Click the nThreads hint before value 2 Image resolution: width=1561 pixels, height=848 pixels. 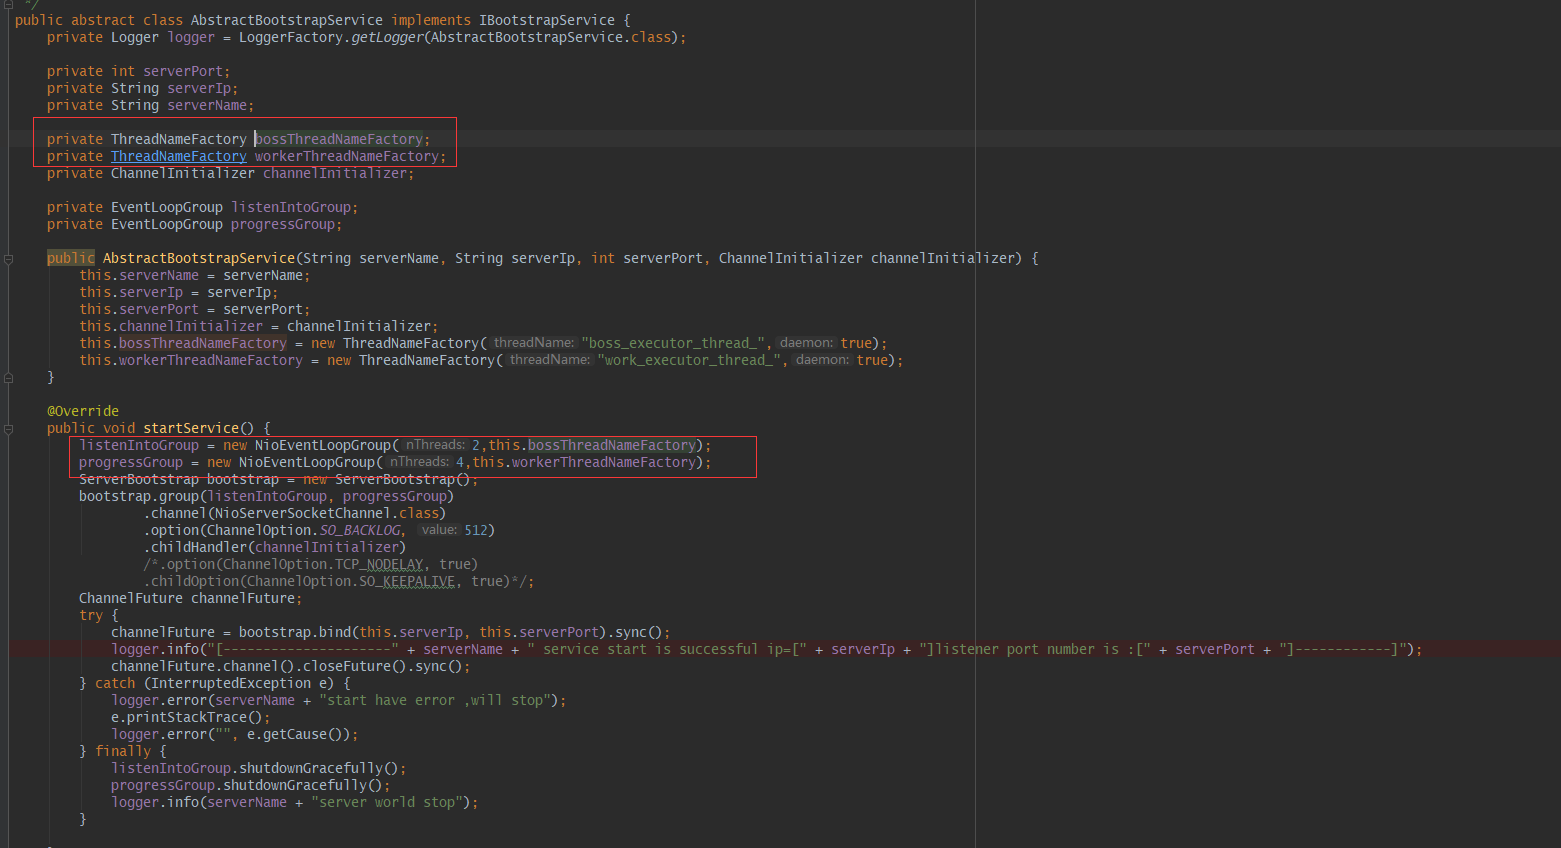(435, 445)
